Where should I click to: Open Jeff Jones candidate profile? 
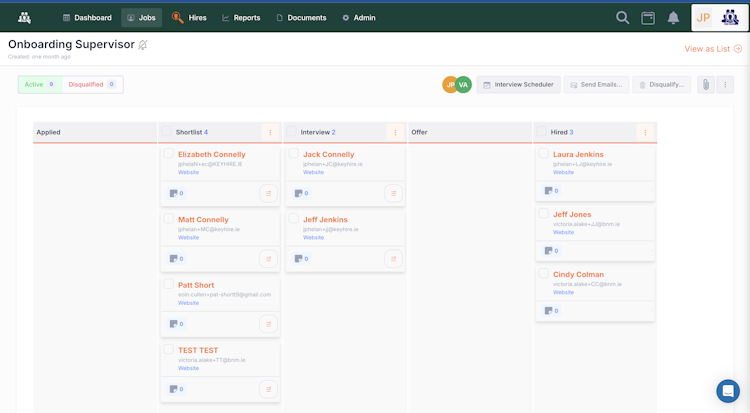coord(572,214)
